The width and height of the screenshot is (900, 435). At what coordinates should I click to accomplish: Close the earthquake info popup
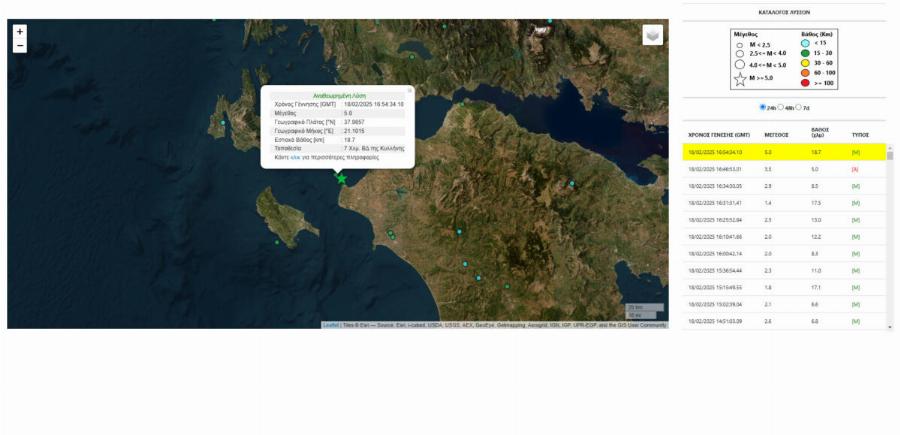click(x=410, y=90)
